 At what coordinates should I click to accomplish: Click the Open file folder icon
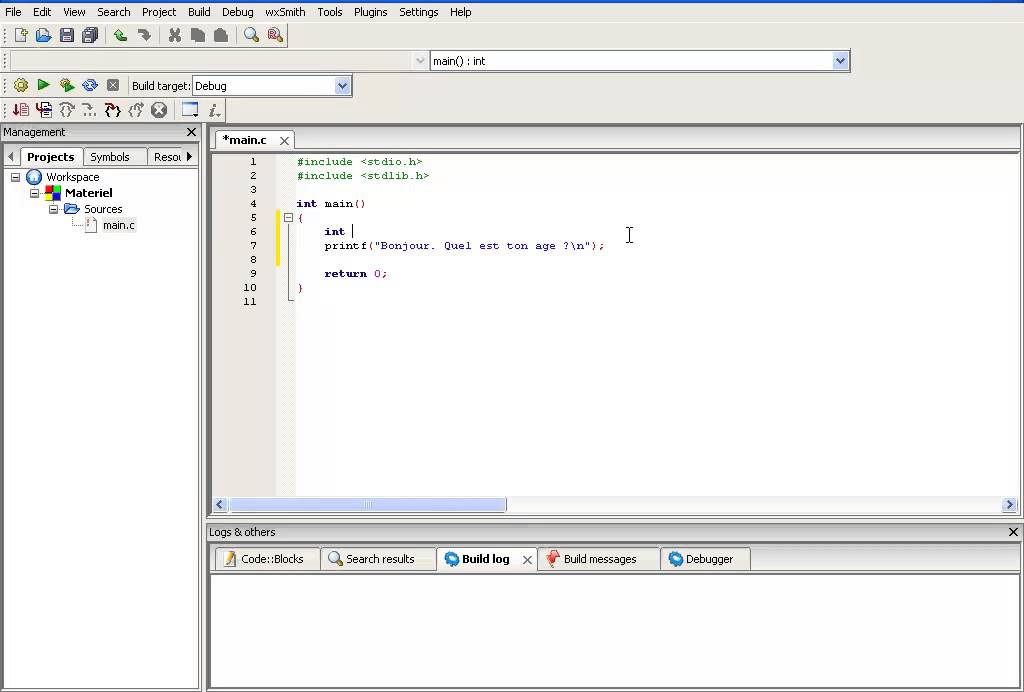[x=44, y=35]
